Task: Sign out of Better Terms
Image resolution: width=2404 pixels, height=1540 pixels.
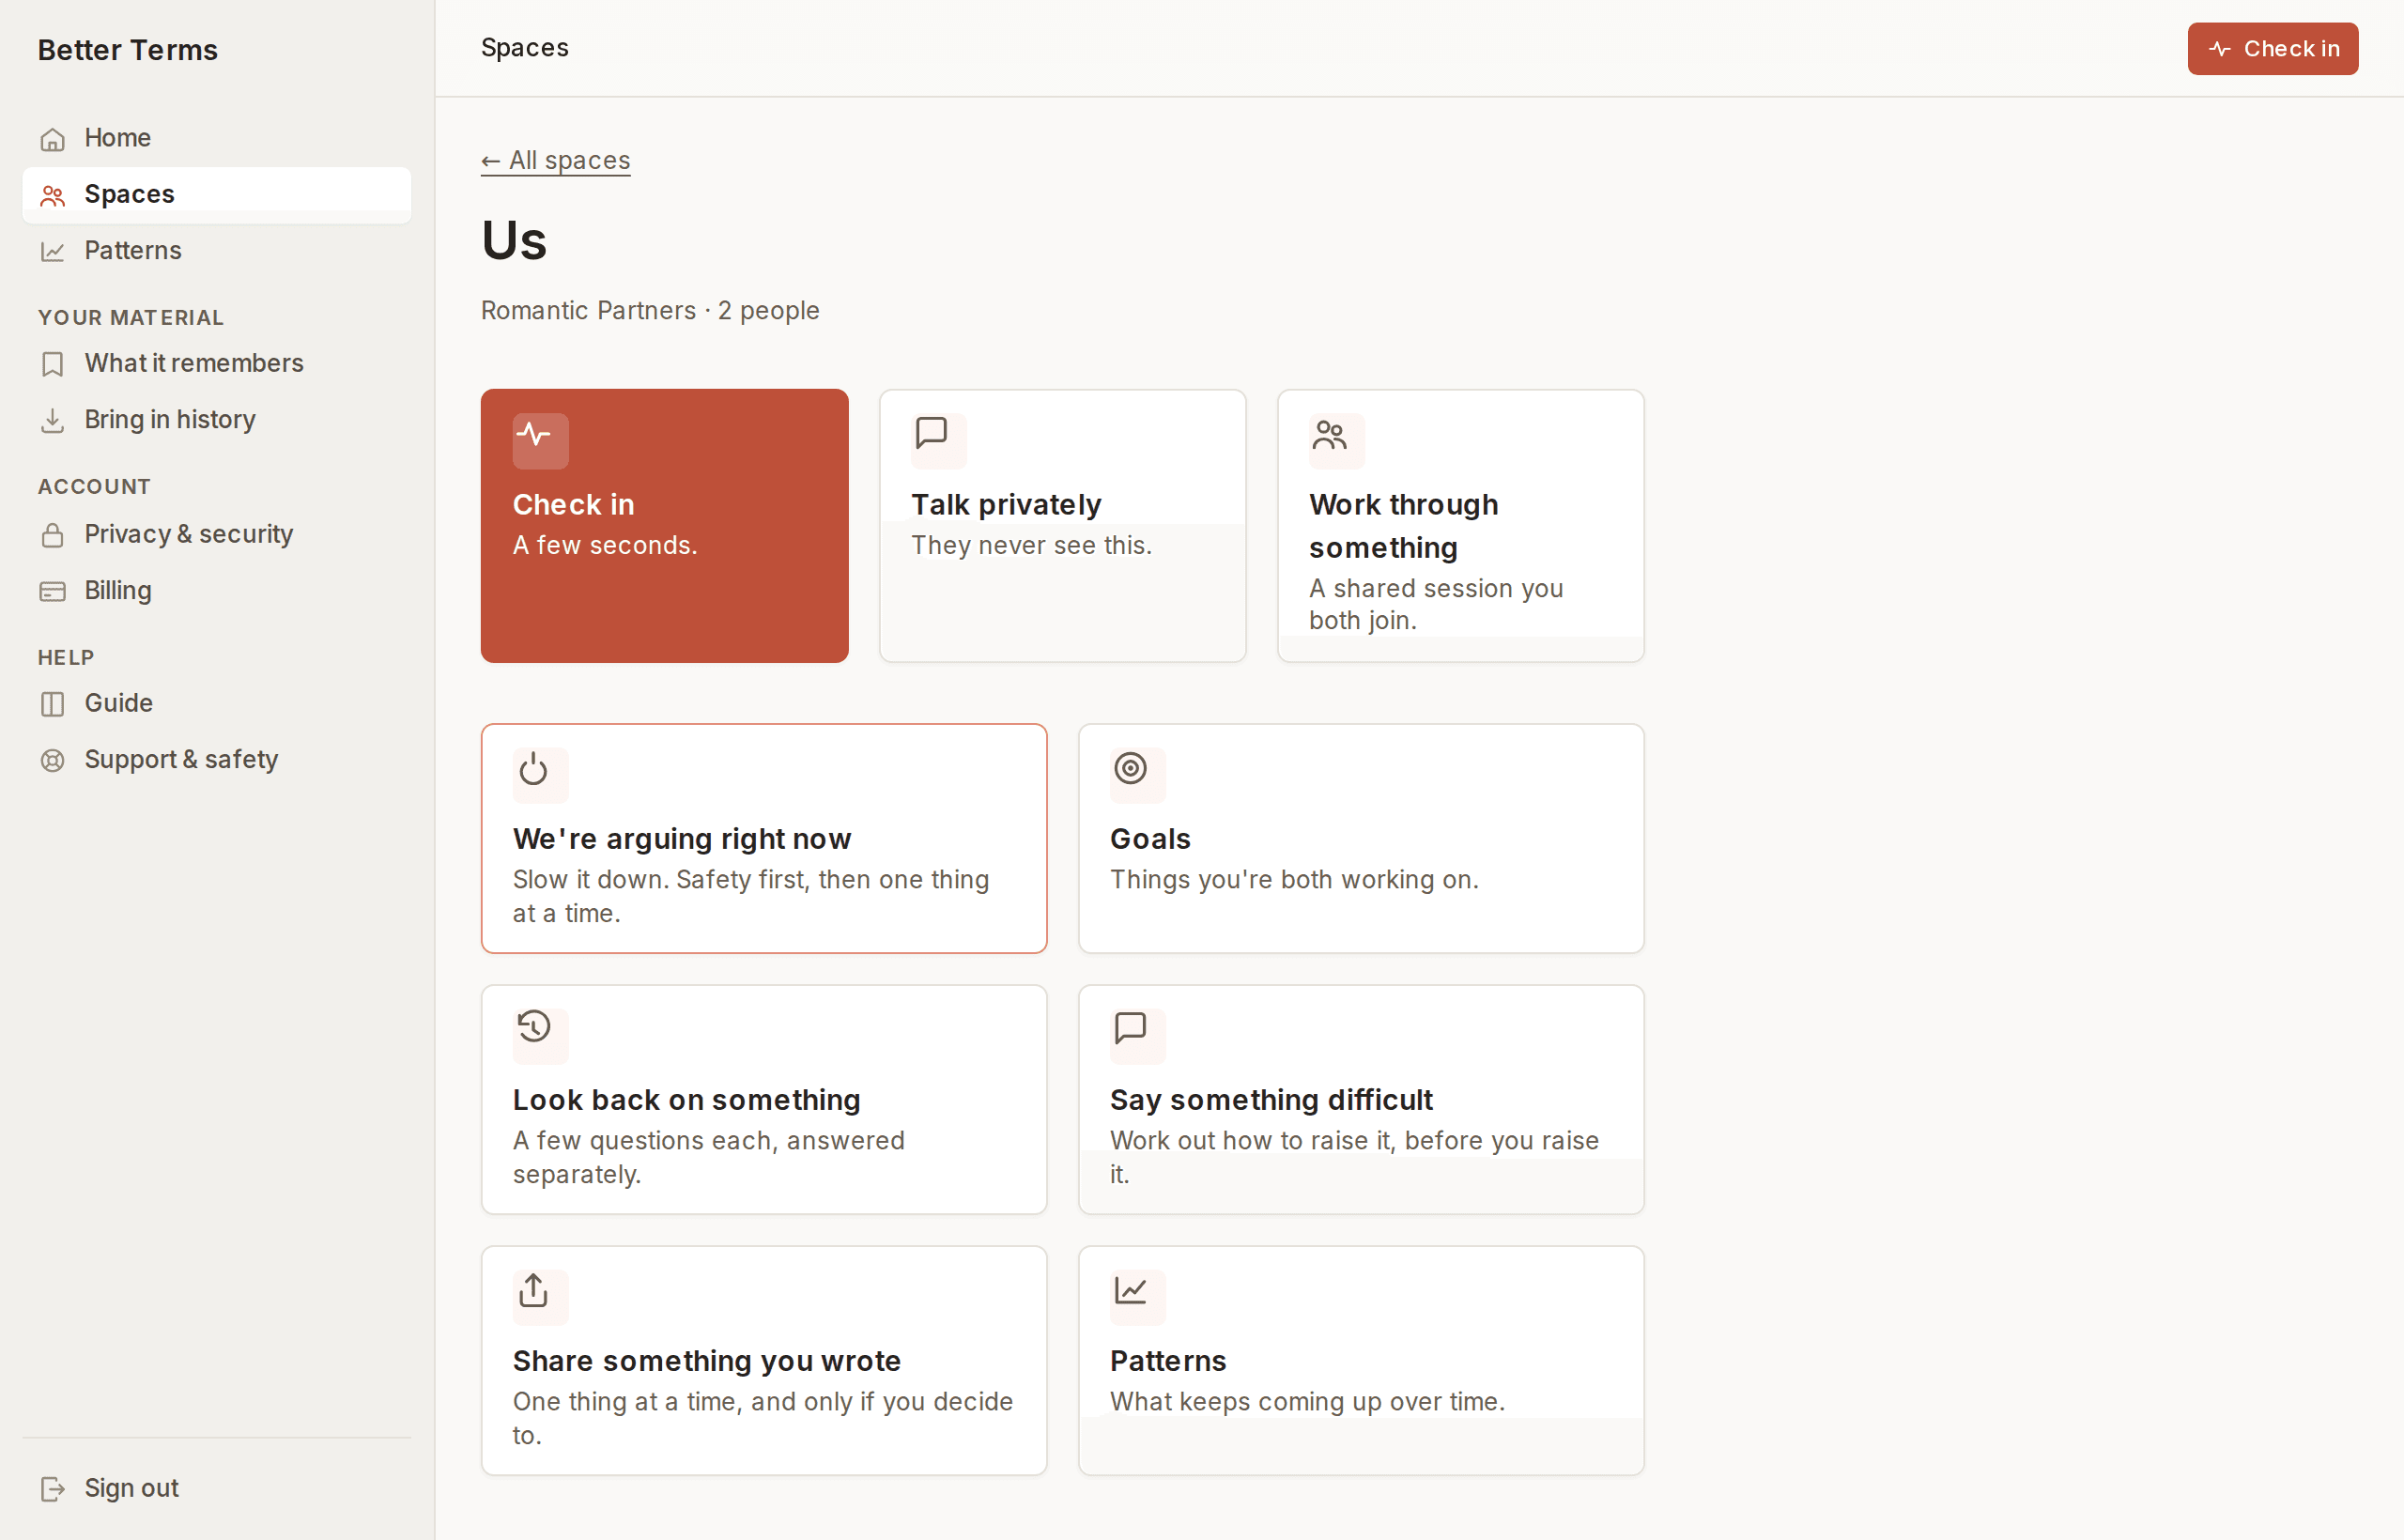Action: [x=216, y=1488]
